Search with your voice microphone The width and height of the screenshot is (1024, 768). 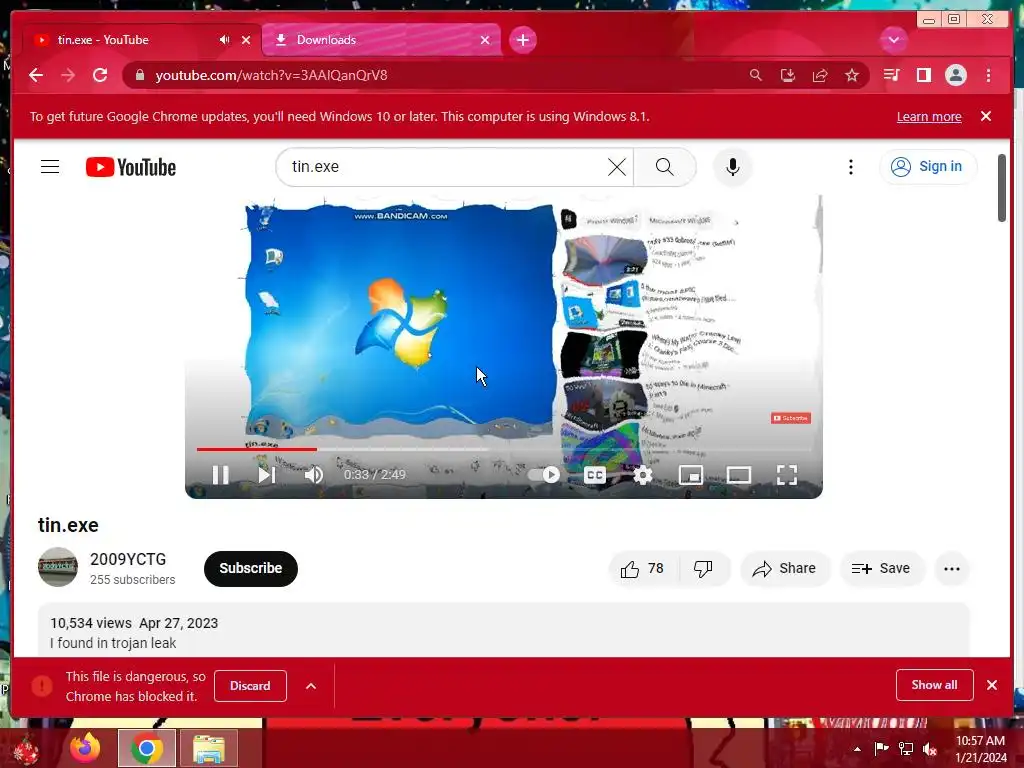click(733, 167)
